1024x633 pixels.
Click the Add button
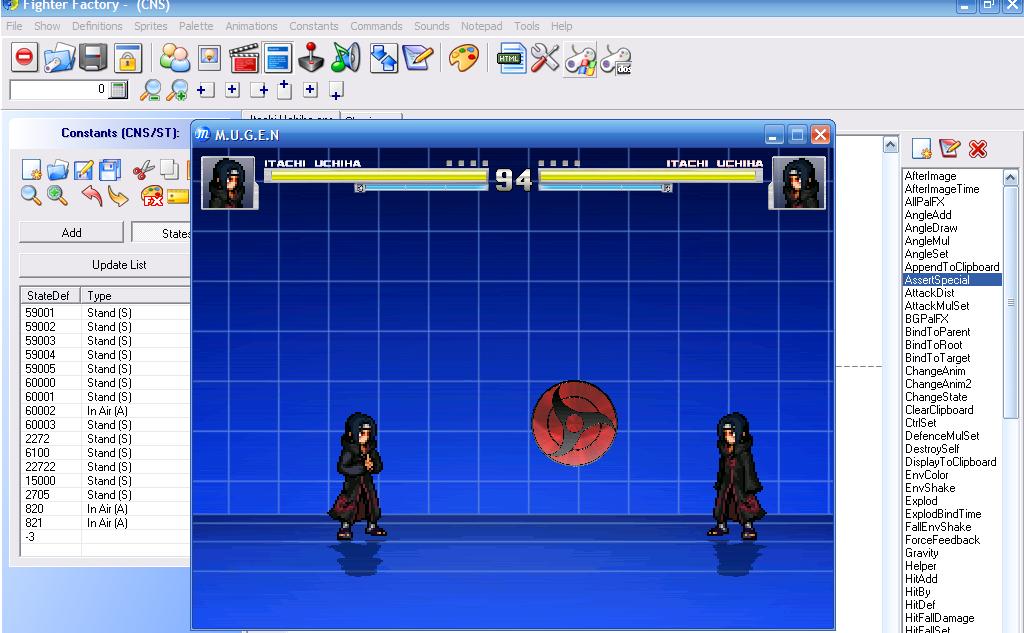point(71,233)
